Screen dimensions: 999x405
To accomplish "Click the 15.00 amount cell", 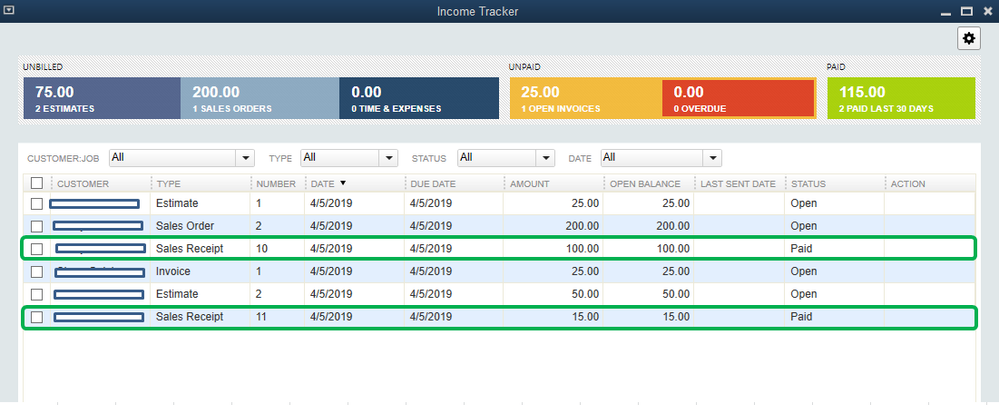I will point(585,317).
